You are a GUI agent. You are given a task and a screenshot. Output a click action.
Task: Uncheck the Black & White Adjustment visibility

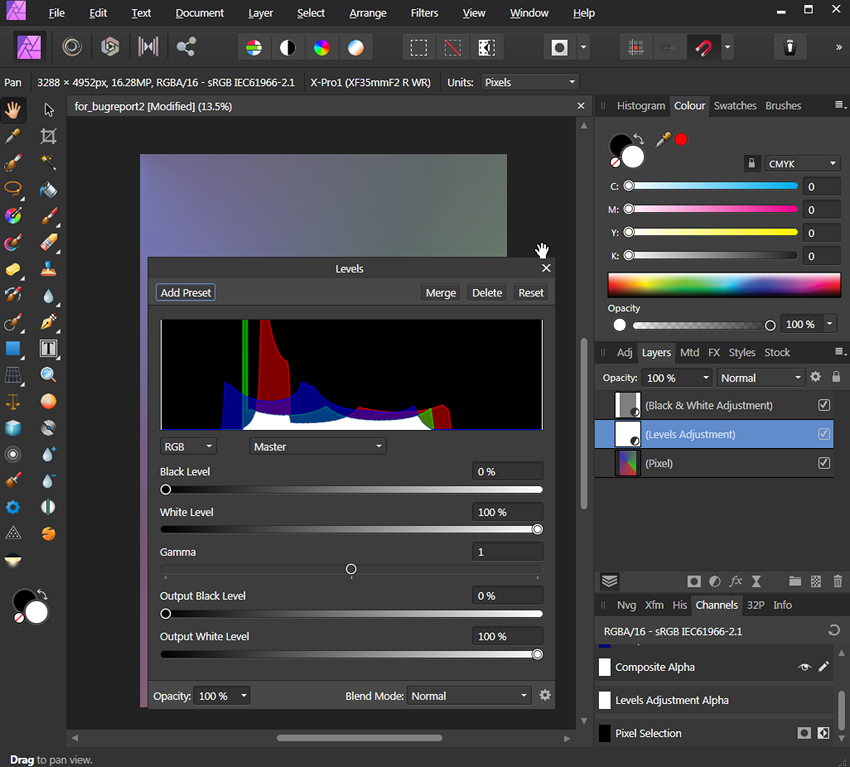pyautogui.click(x=824, y=405)
